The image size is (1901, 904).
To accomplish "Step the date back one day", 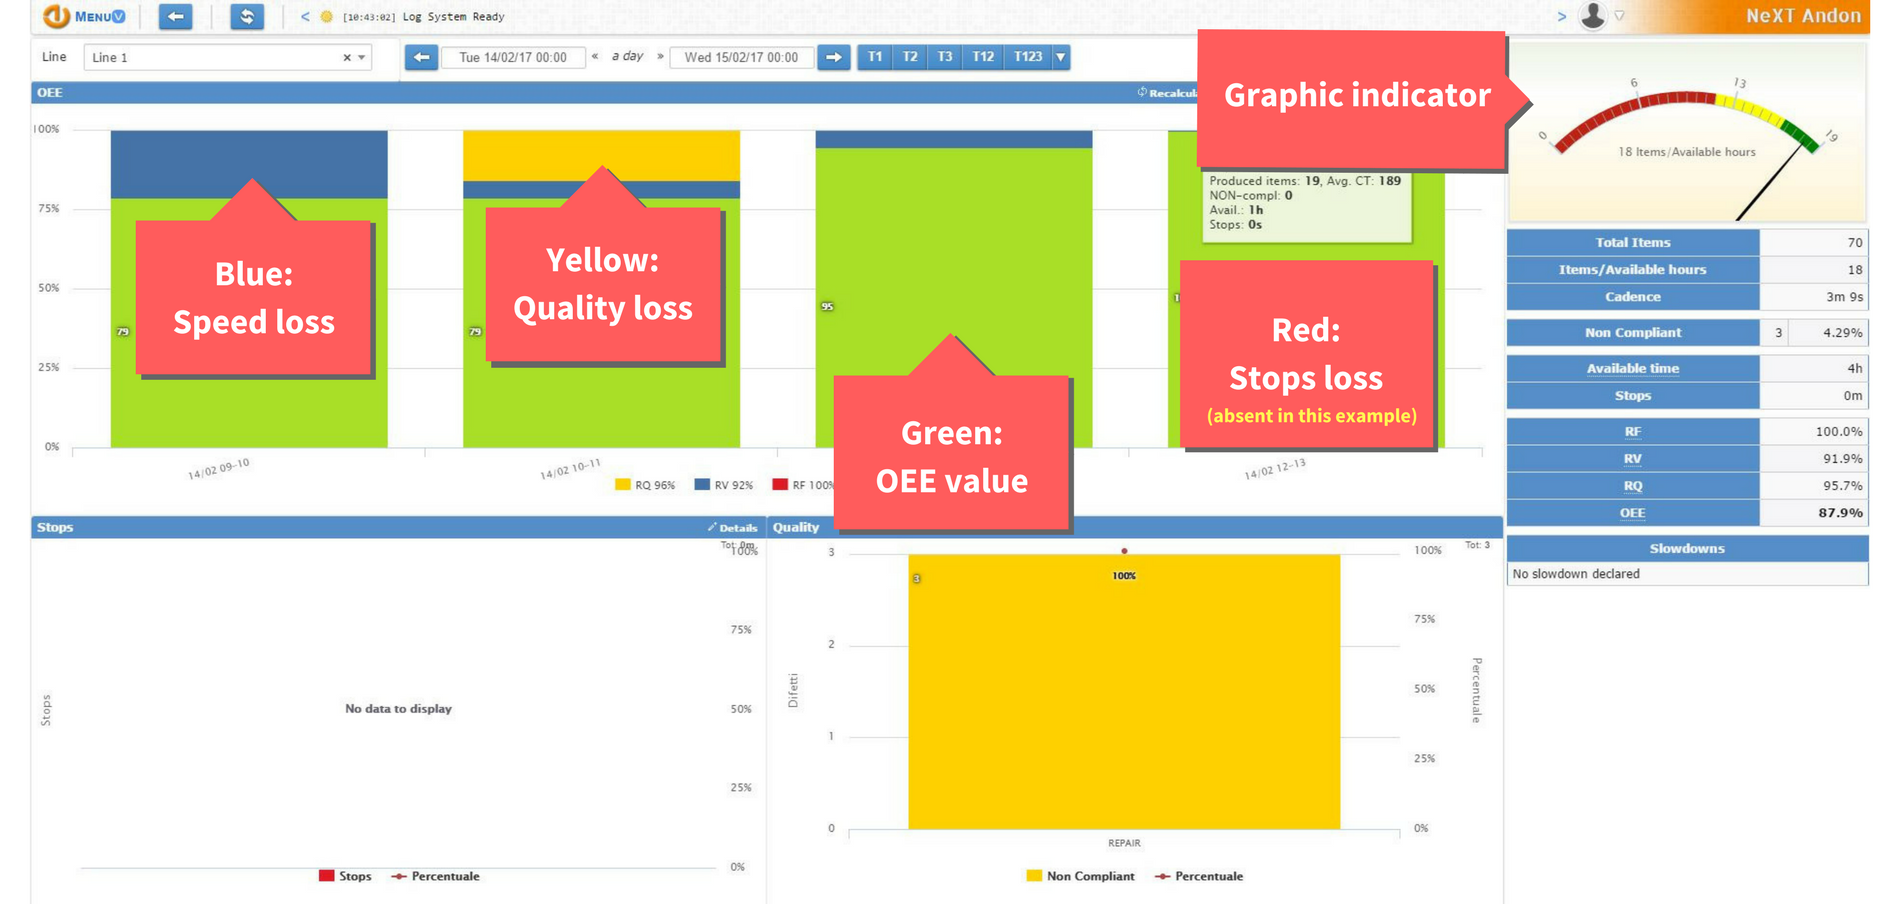I will click(x=421, y=57).
